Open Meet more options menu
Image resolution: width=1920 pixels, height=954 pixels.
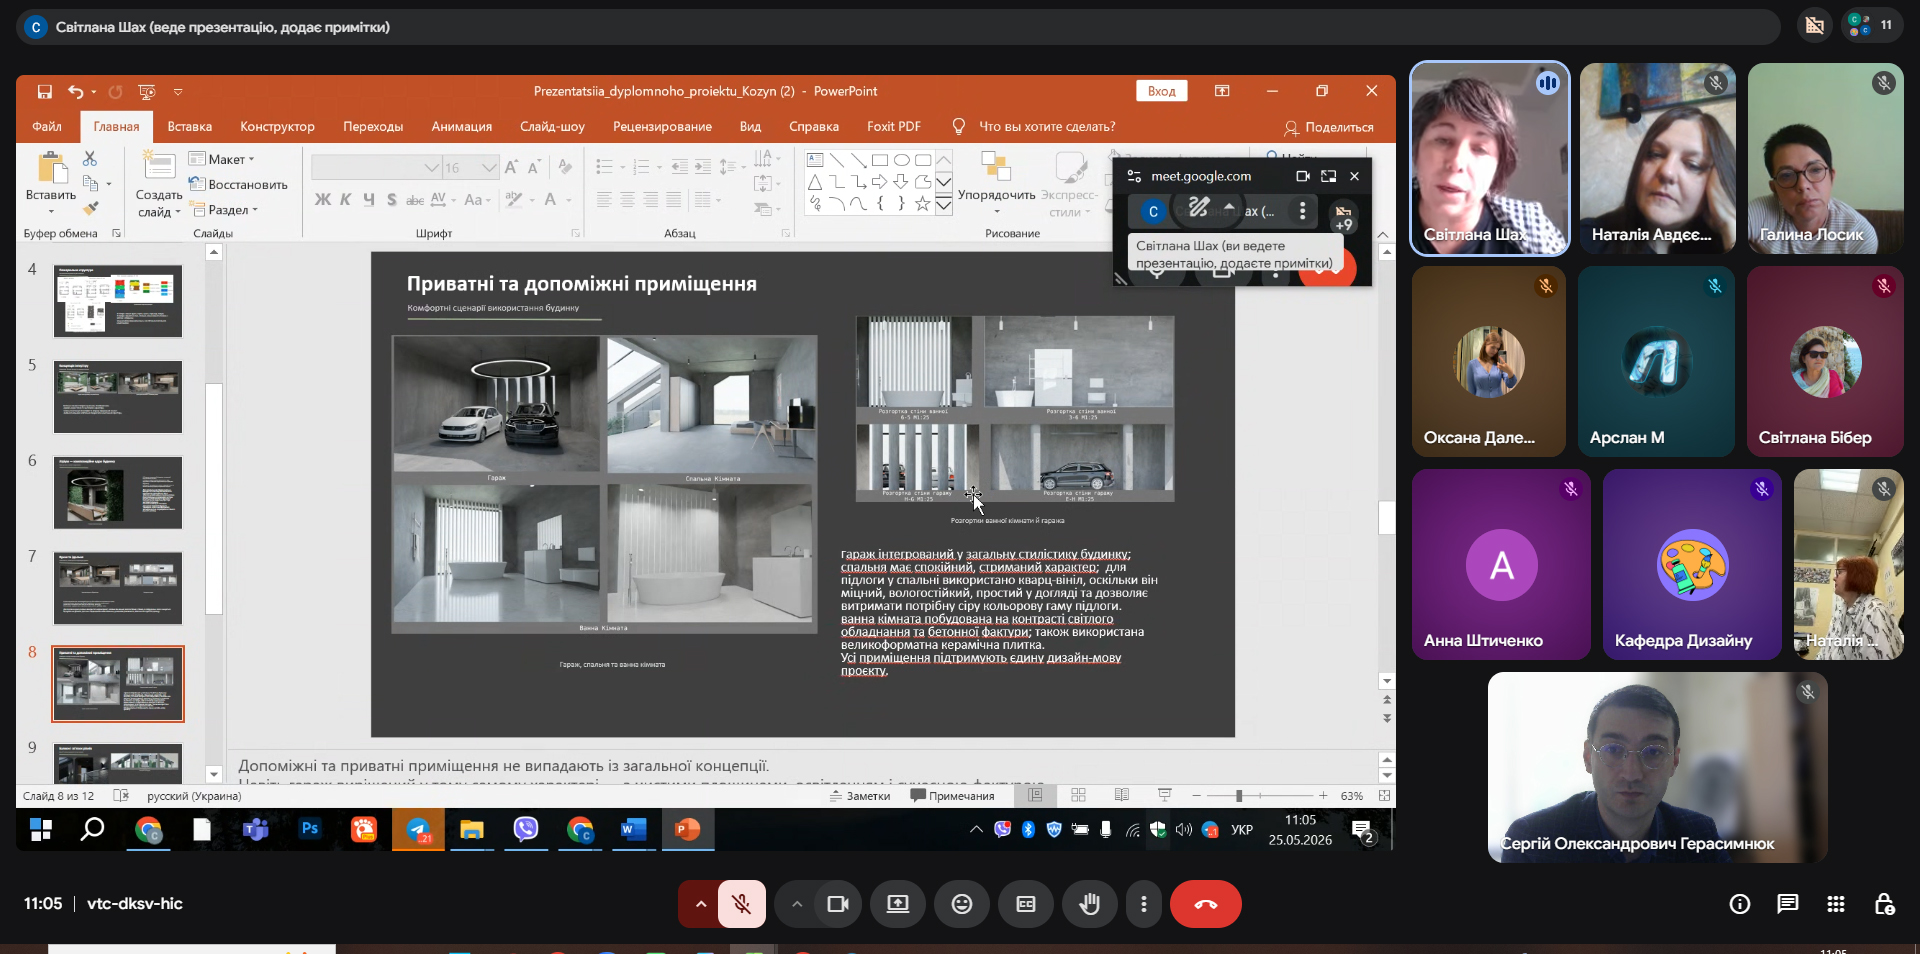1144,904
